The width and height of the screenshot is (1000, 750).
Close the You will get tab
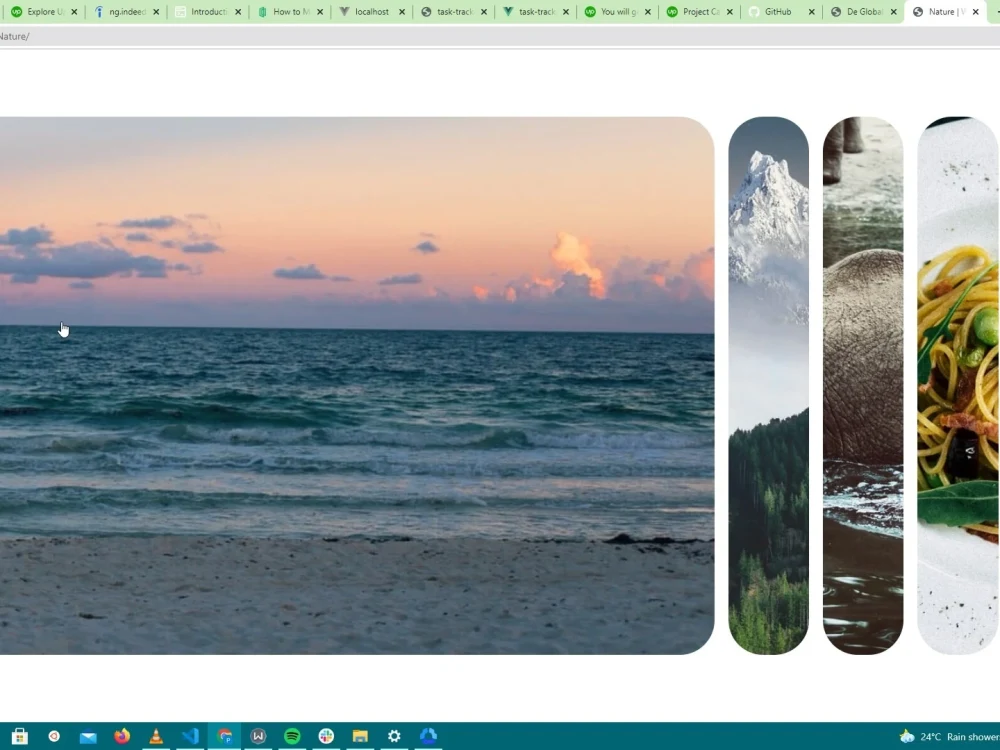[x=648, y=11]
